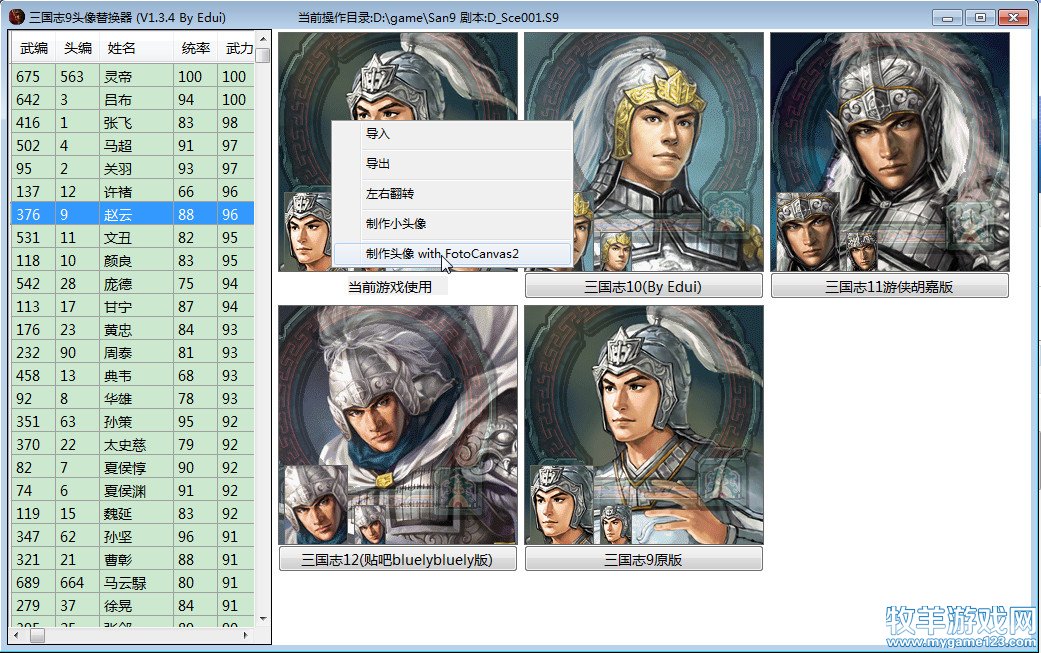The image size is (1041, 653).
Task: Select 左右翻转 in the context menu
Action: click(x=452, y=194)
